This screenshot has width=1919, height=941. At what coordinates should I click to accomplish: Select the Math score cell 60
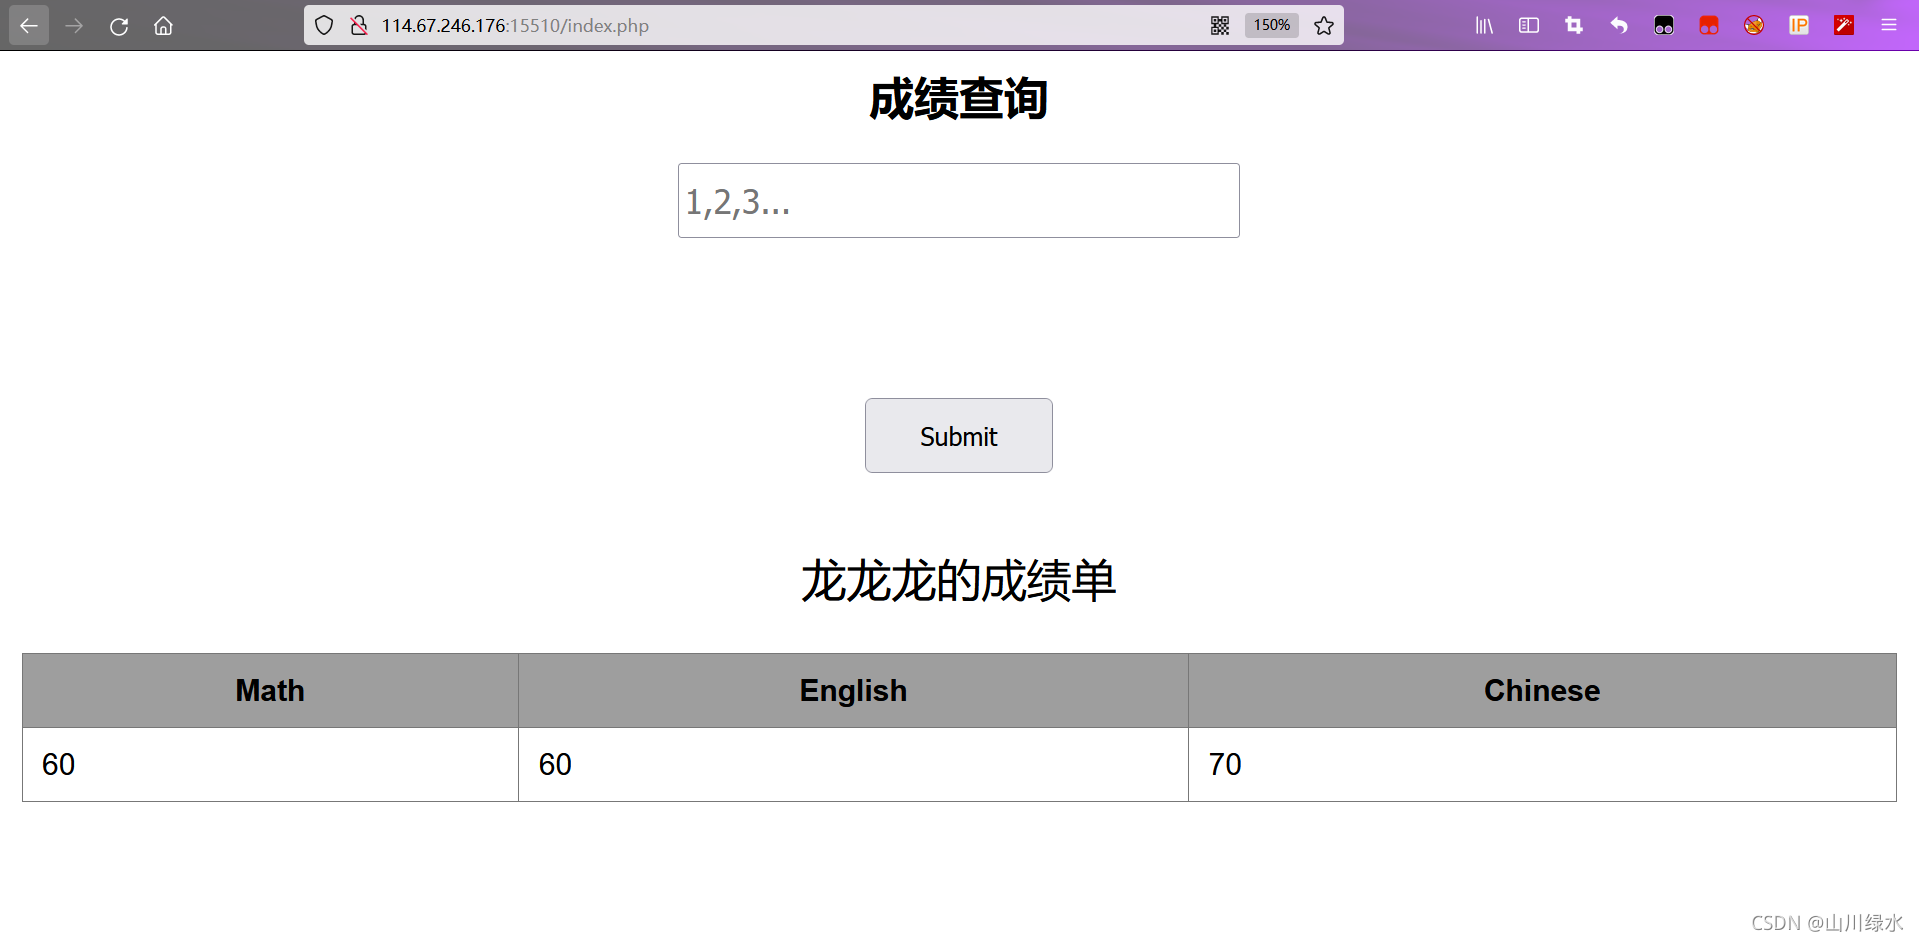pos(270,765)
